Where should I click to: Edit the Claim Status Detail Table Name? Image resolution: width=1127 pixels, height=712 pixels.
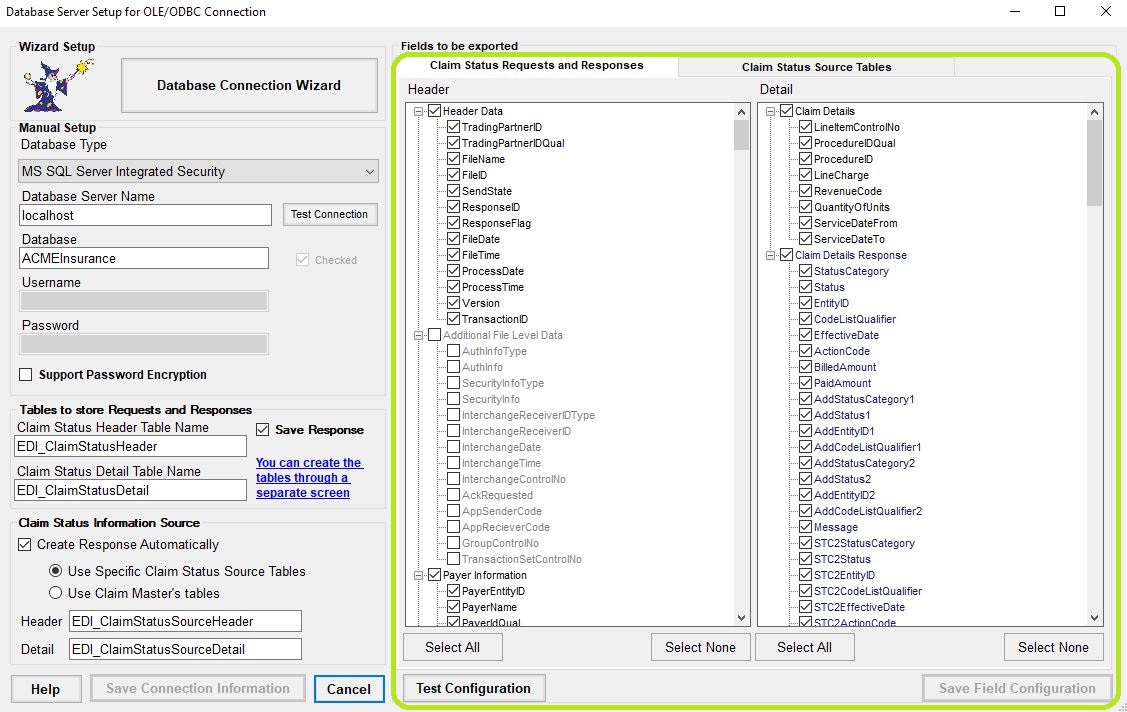[130, 491]
